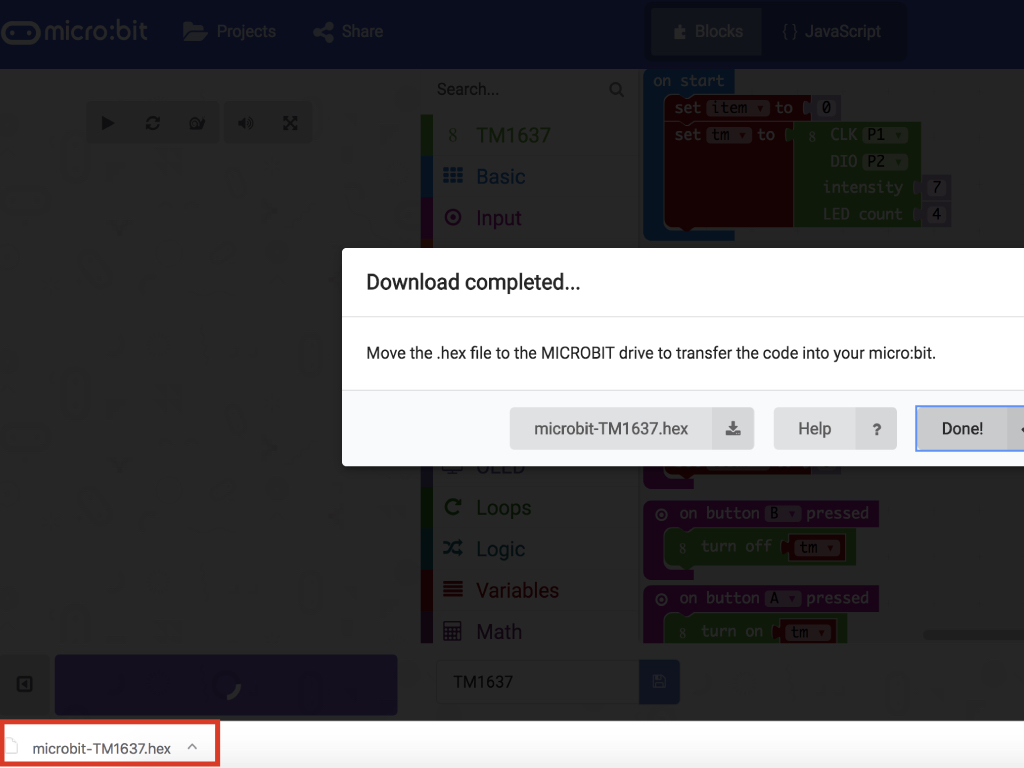Click the download arrow icon in dialog
The width and height of the screenshot is (1024, 768).
click(733, 428)
